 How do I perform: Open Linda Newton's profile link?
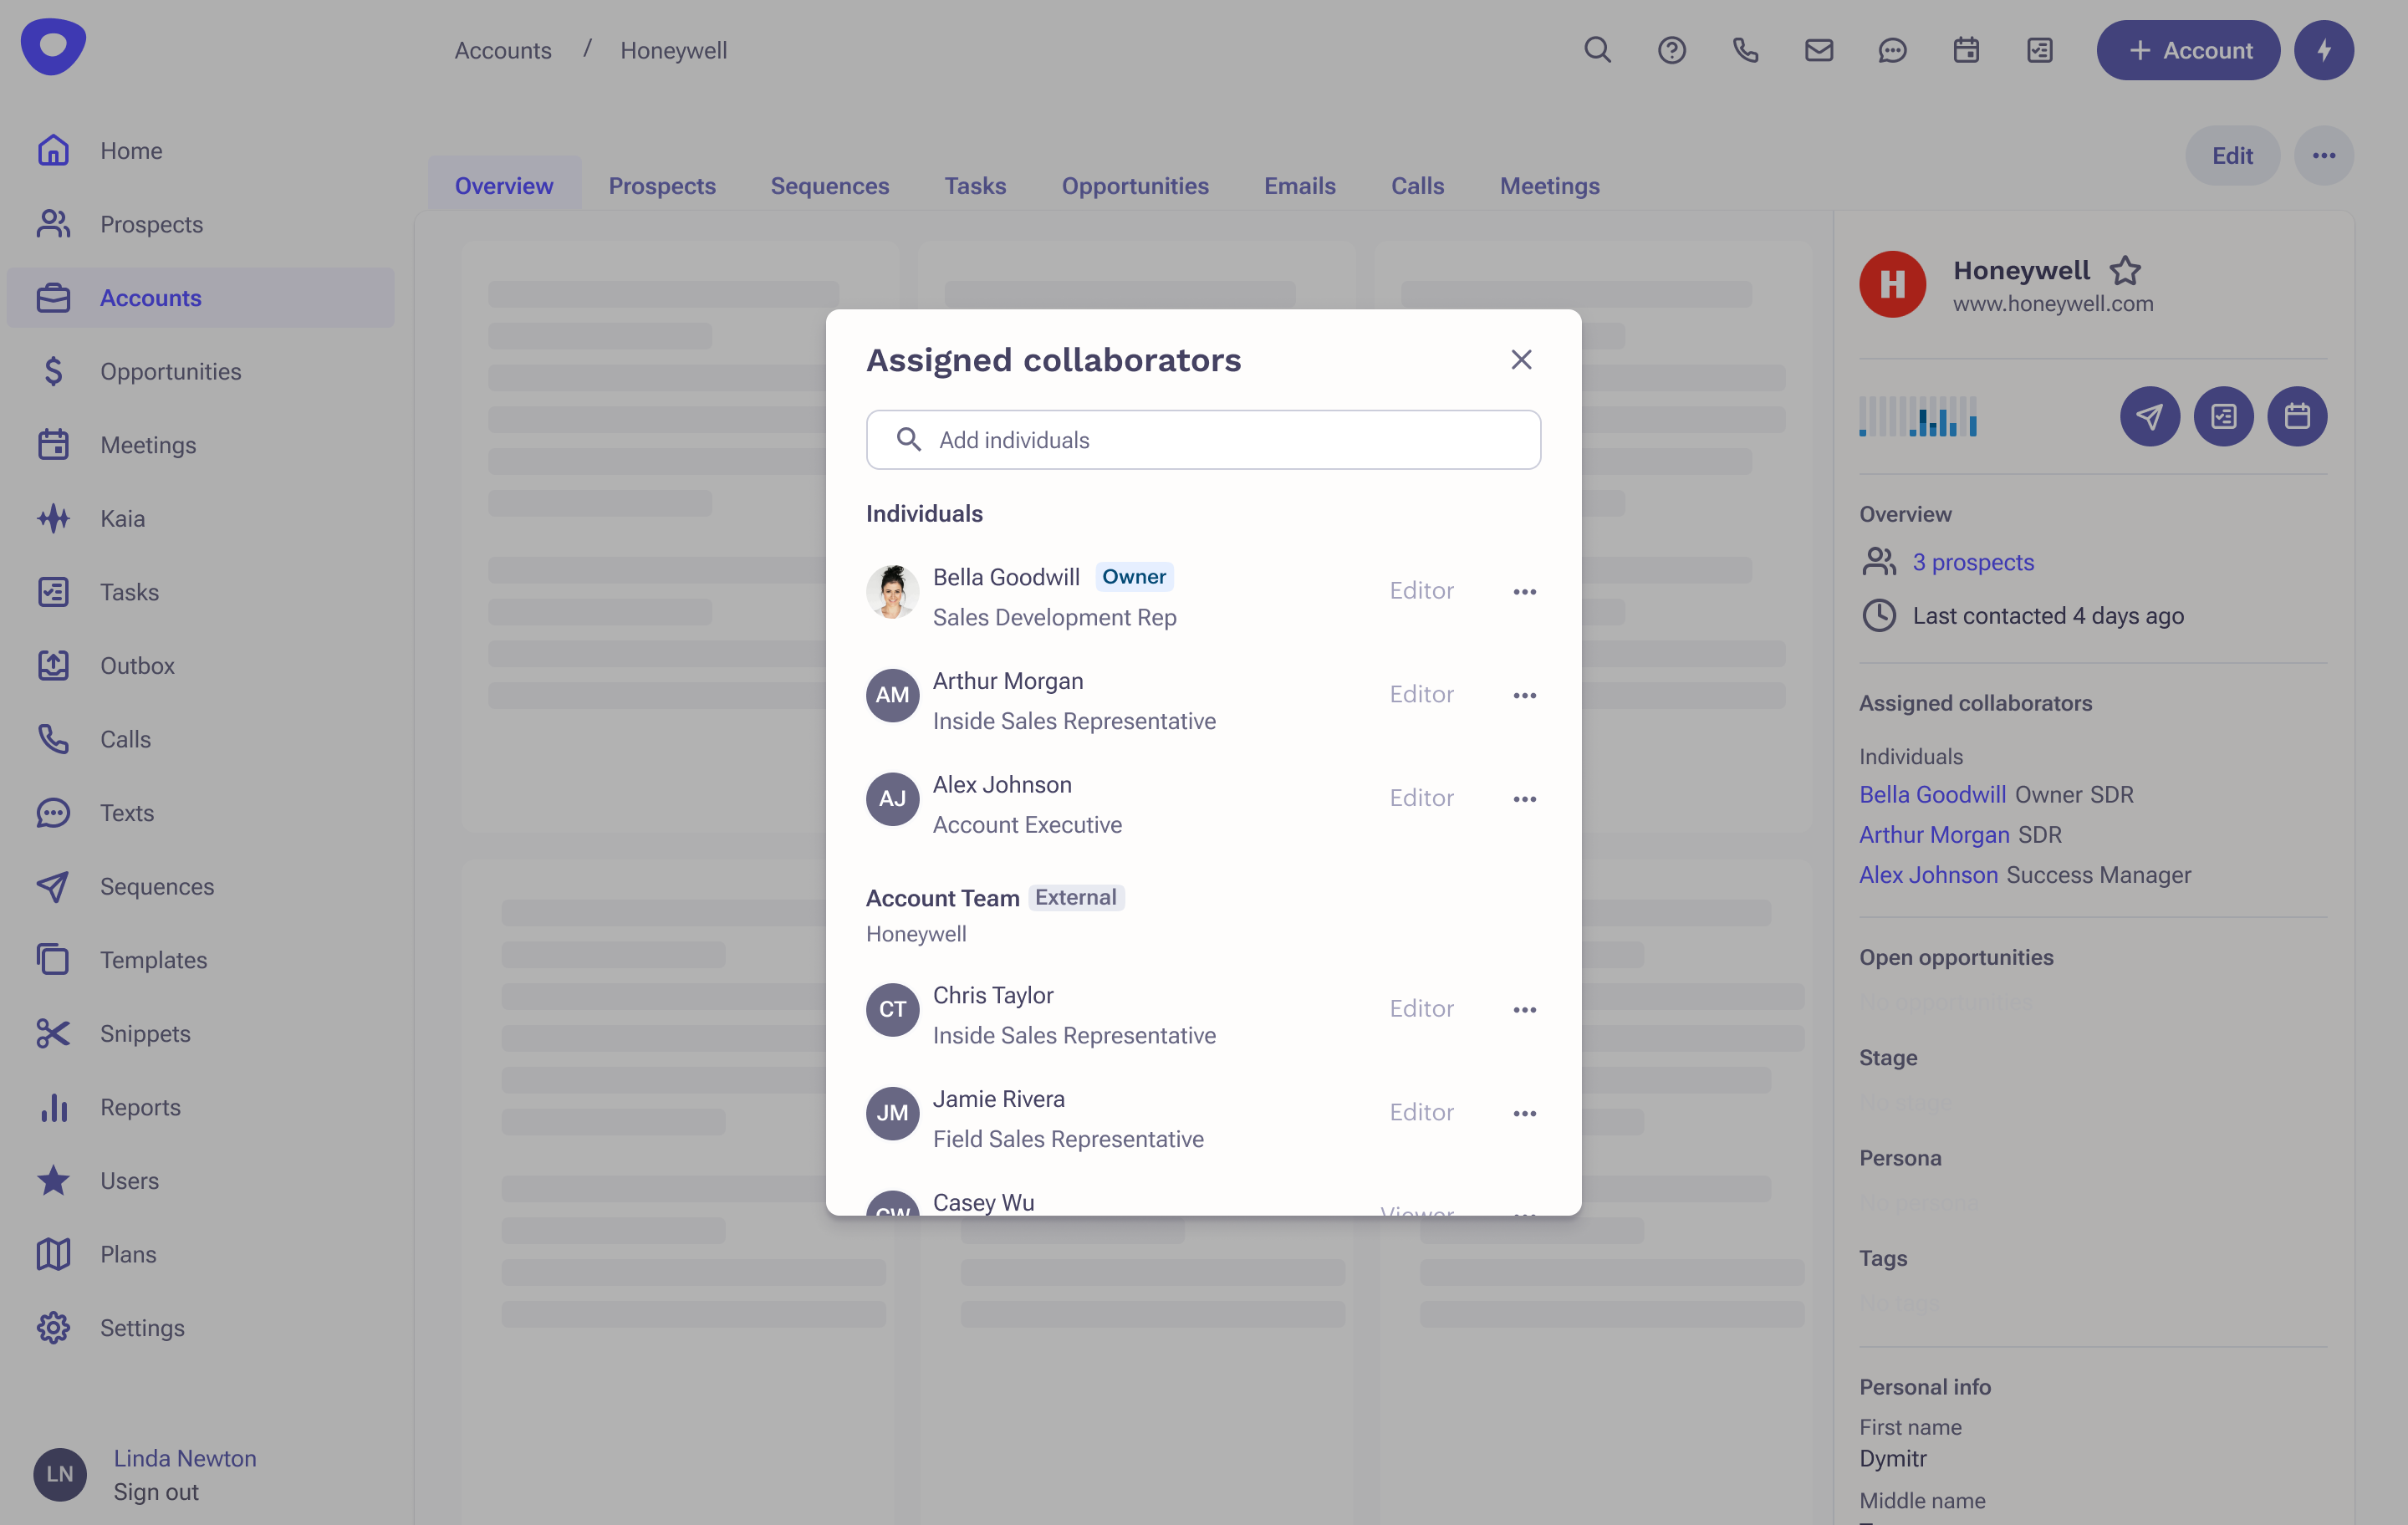tap(185, 1458)
